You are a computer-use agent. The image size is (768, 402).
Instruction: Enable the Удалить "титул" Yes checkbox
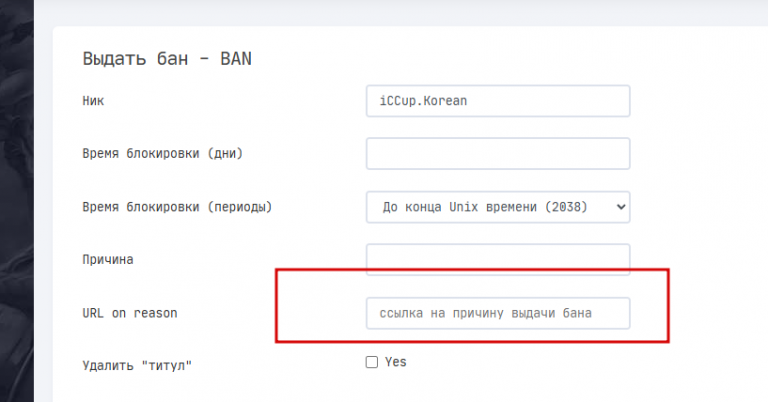(x=372, y=362)
